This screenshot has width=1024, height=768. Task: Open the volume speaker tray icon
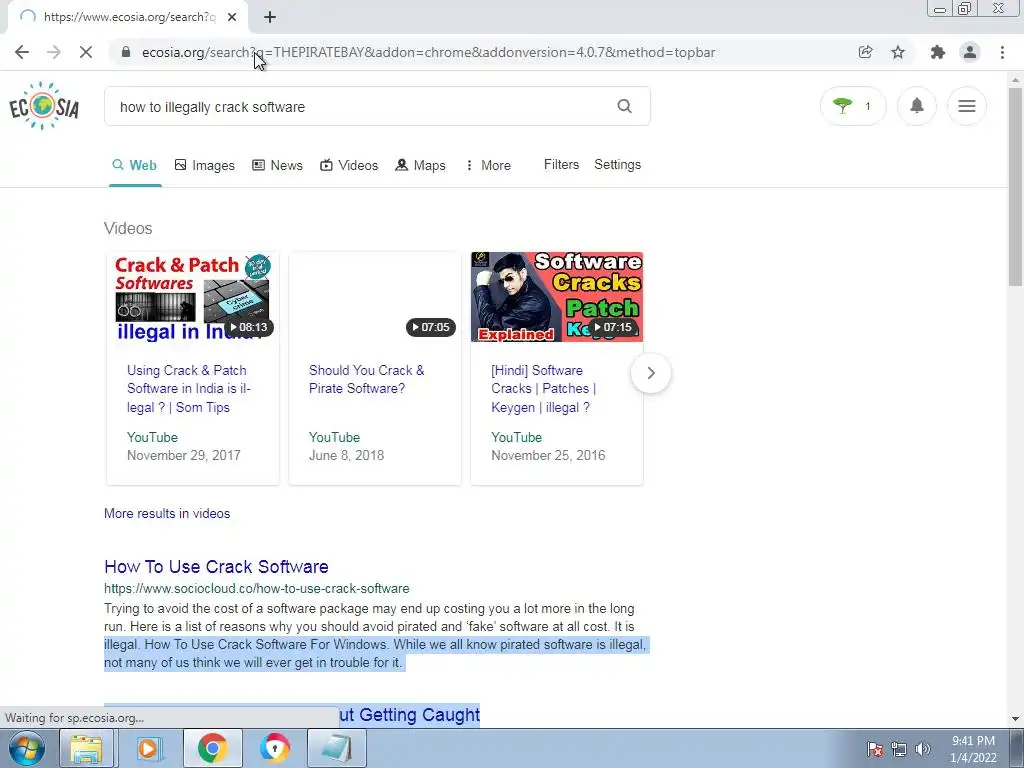pyautogui.click(x=923, y=749)
